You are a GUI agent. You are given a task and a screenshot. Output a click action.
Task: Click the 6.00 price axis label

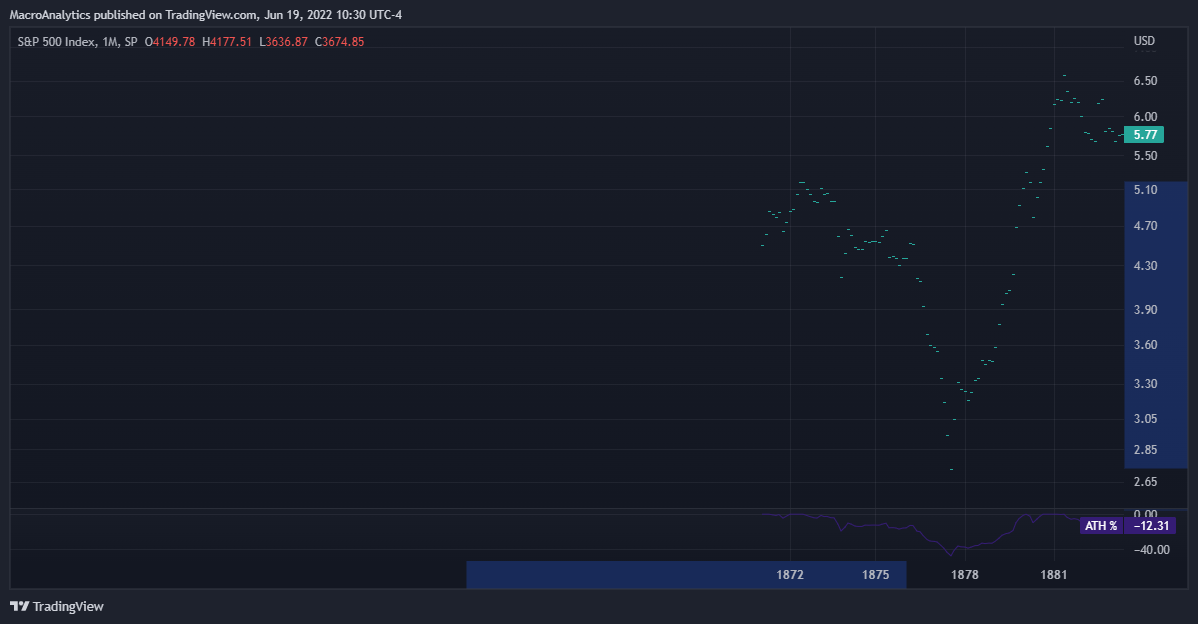pyautogui.click(x=1145, y=117)
